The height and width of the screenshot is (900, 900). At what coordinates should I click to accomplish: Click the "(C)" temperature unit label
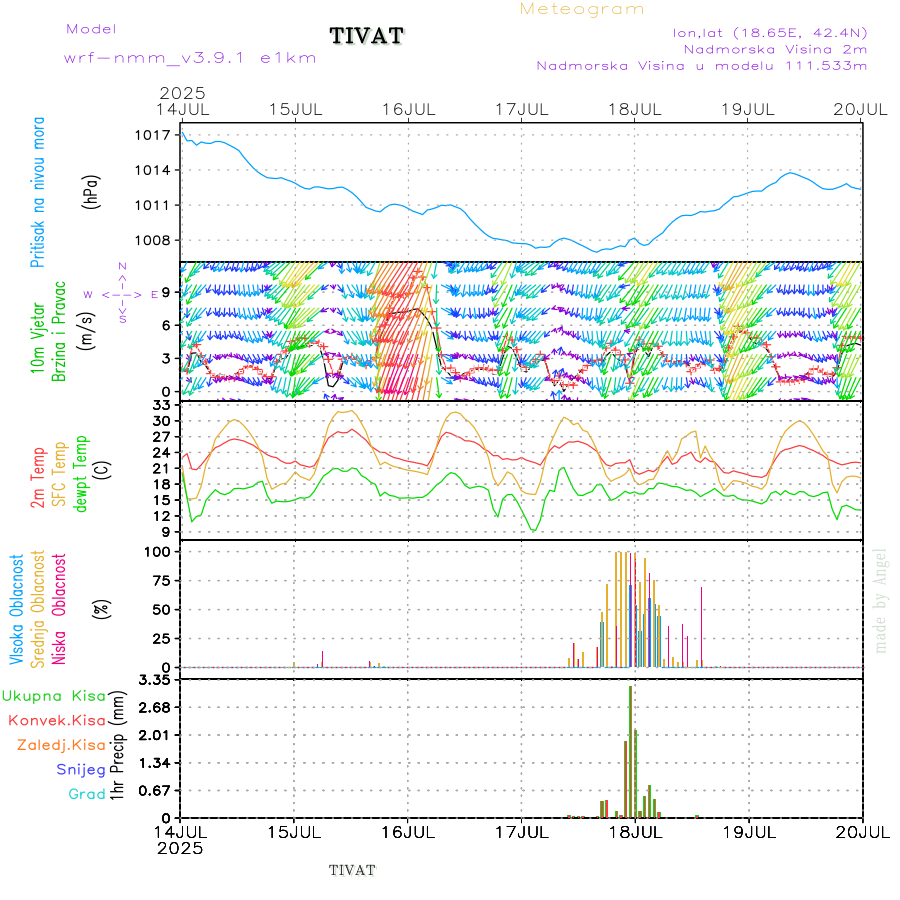tap(102, 470)
